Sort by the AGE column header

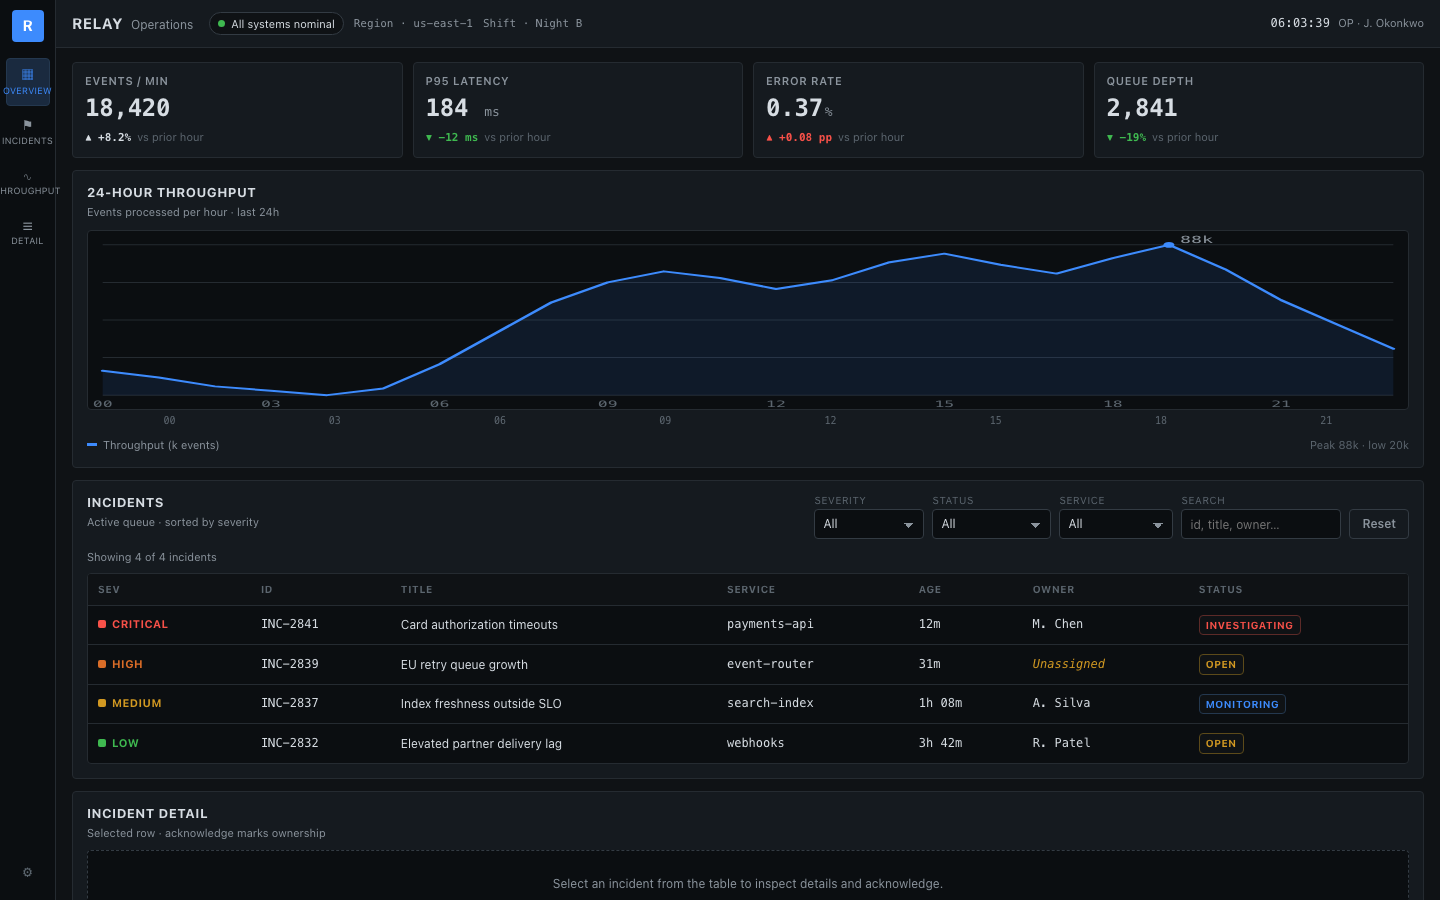(930, 590)
